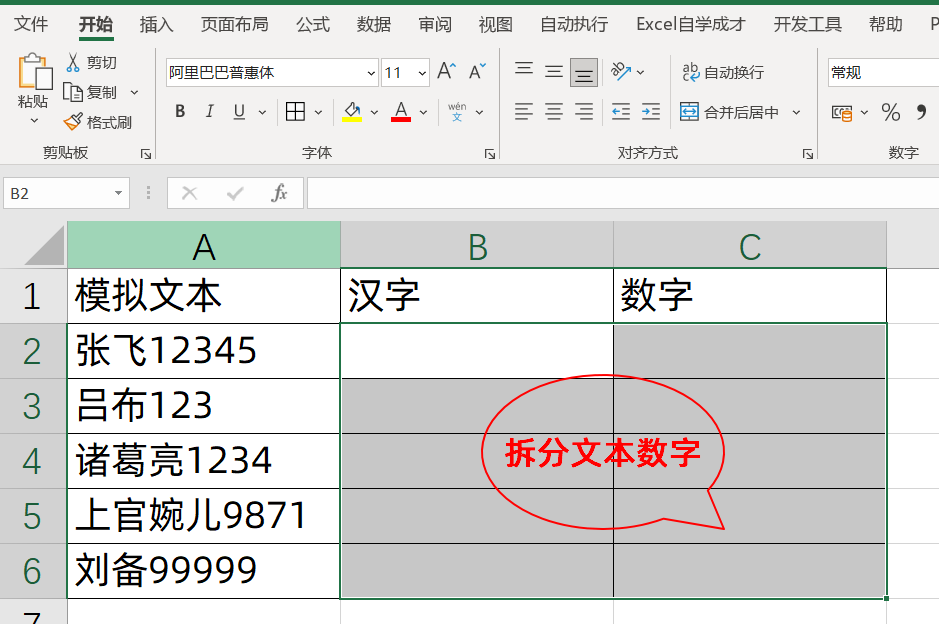Image resolution: width=939 pixels, height=624 pixels.
Task: Switch to the 公式 Formulas tab
Action: click(x=313, y=24)
